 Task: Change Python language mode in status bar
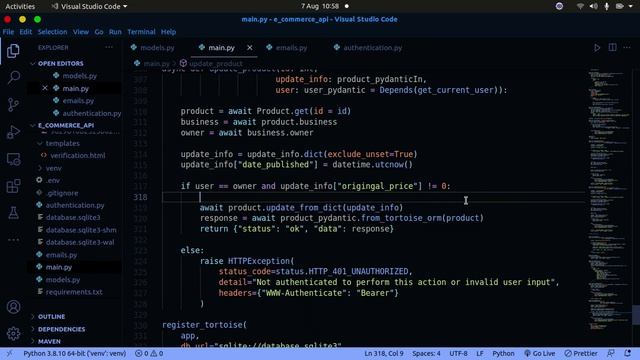(503, 353)
